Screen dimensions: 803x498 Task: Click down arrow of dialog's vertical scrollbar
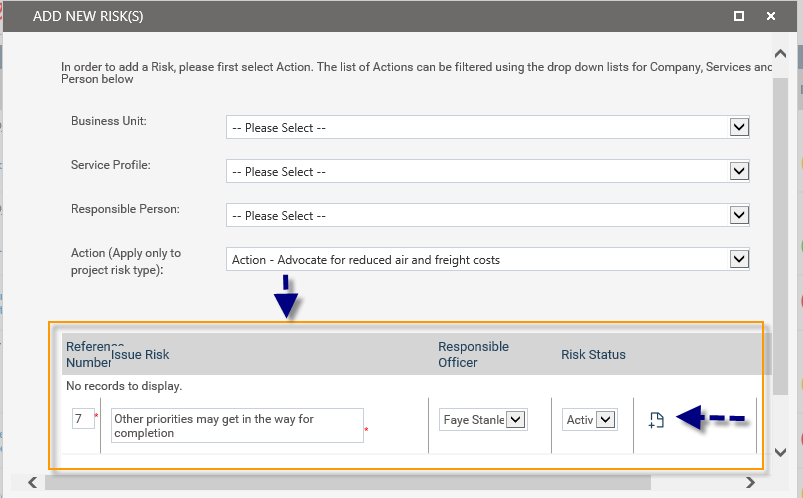[781, 453]
